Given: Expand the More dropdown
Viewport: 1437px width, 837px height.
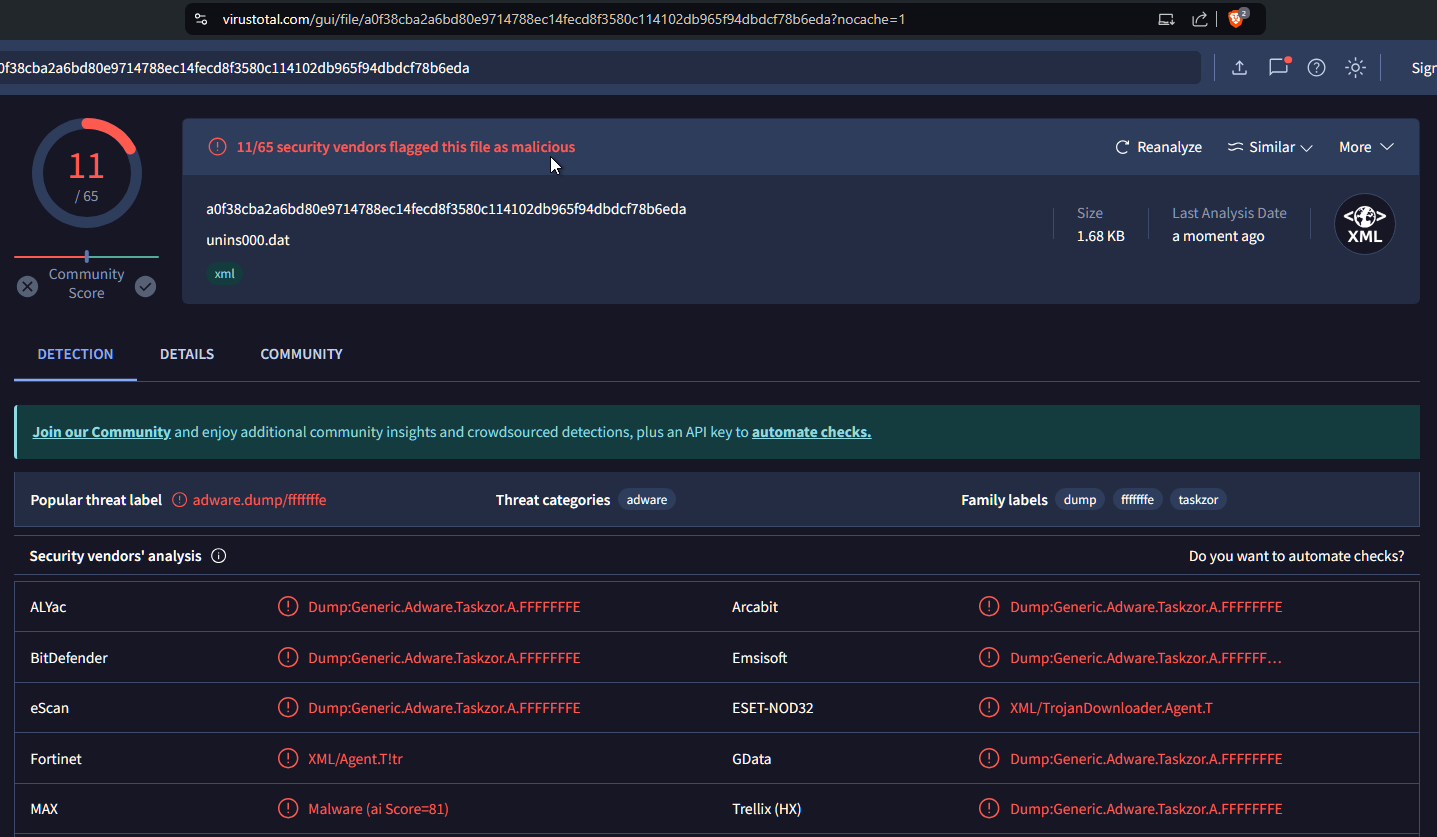Looking at the screenshot, I should pyautogui.click(x=1366, y=147).
